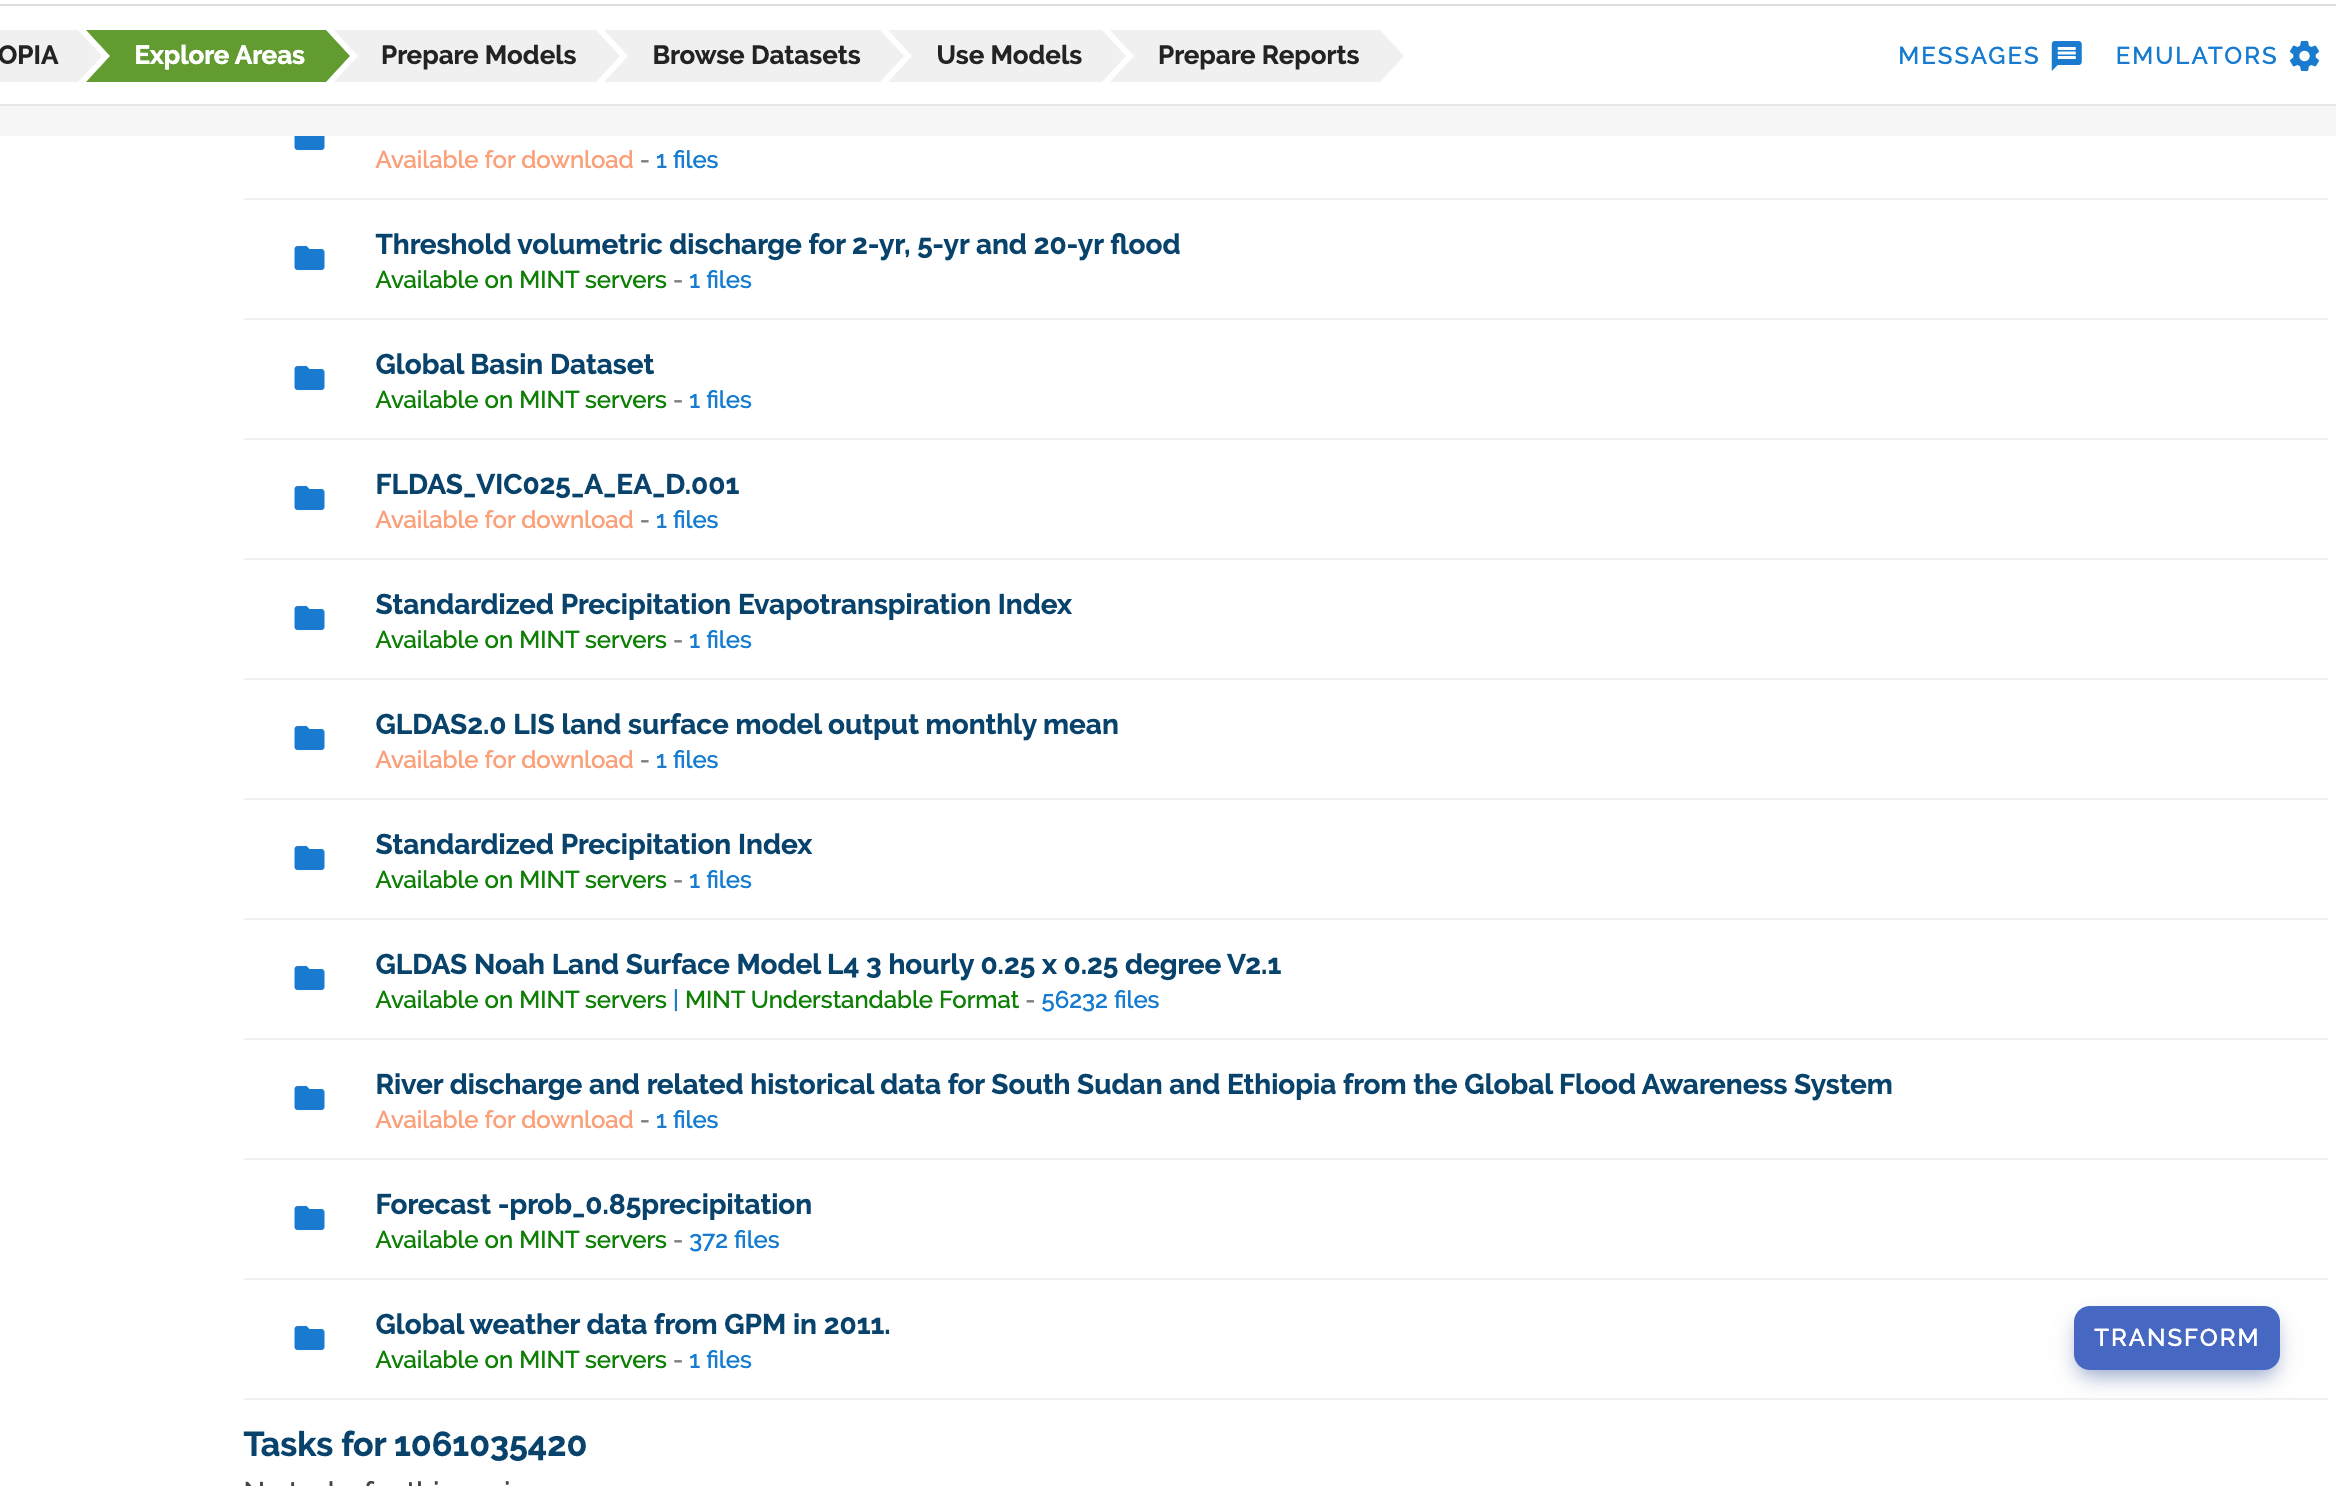Open Standardized Precipitation Index dataset title
This screenshot has height=1486, width=2336.
pyautogui.click(x=593, y=844)
